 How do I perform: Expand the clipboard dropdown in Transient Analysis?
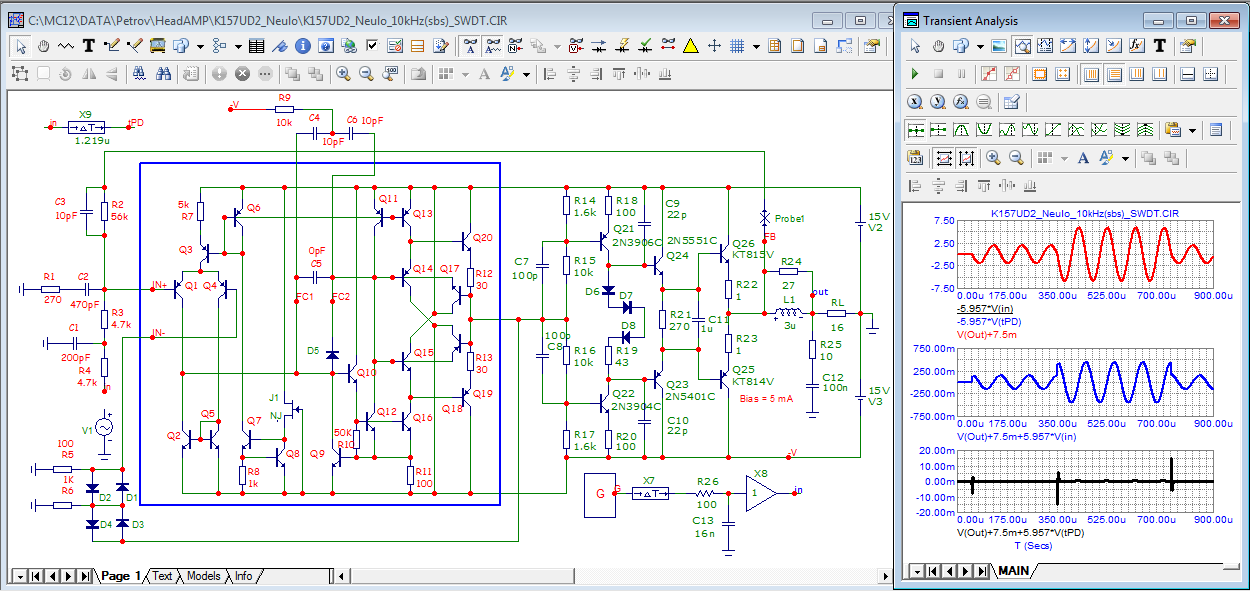click(1192, 130)
